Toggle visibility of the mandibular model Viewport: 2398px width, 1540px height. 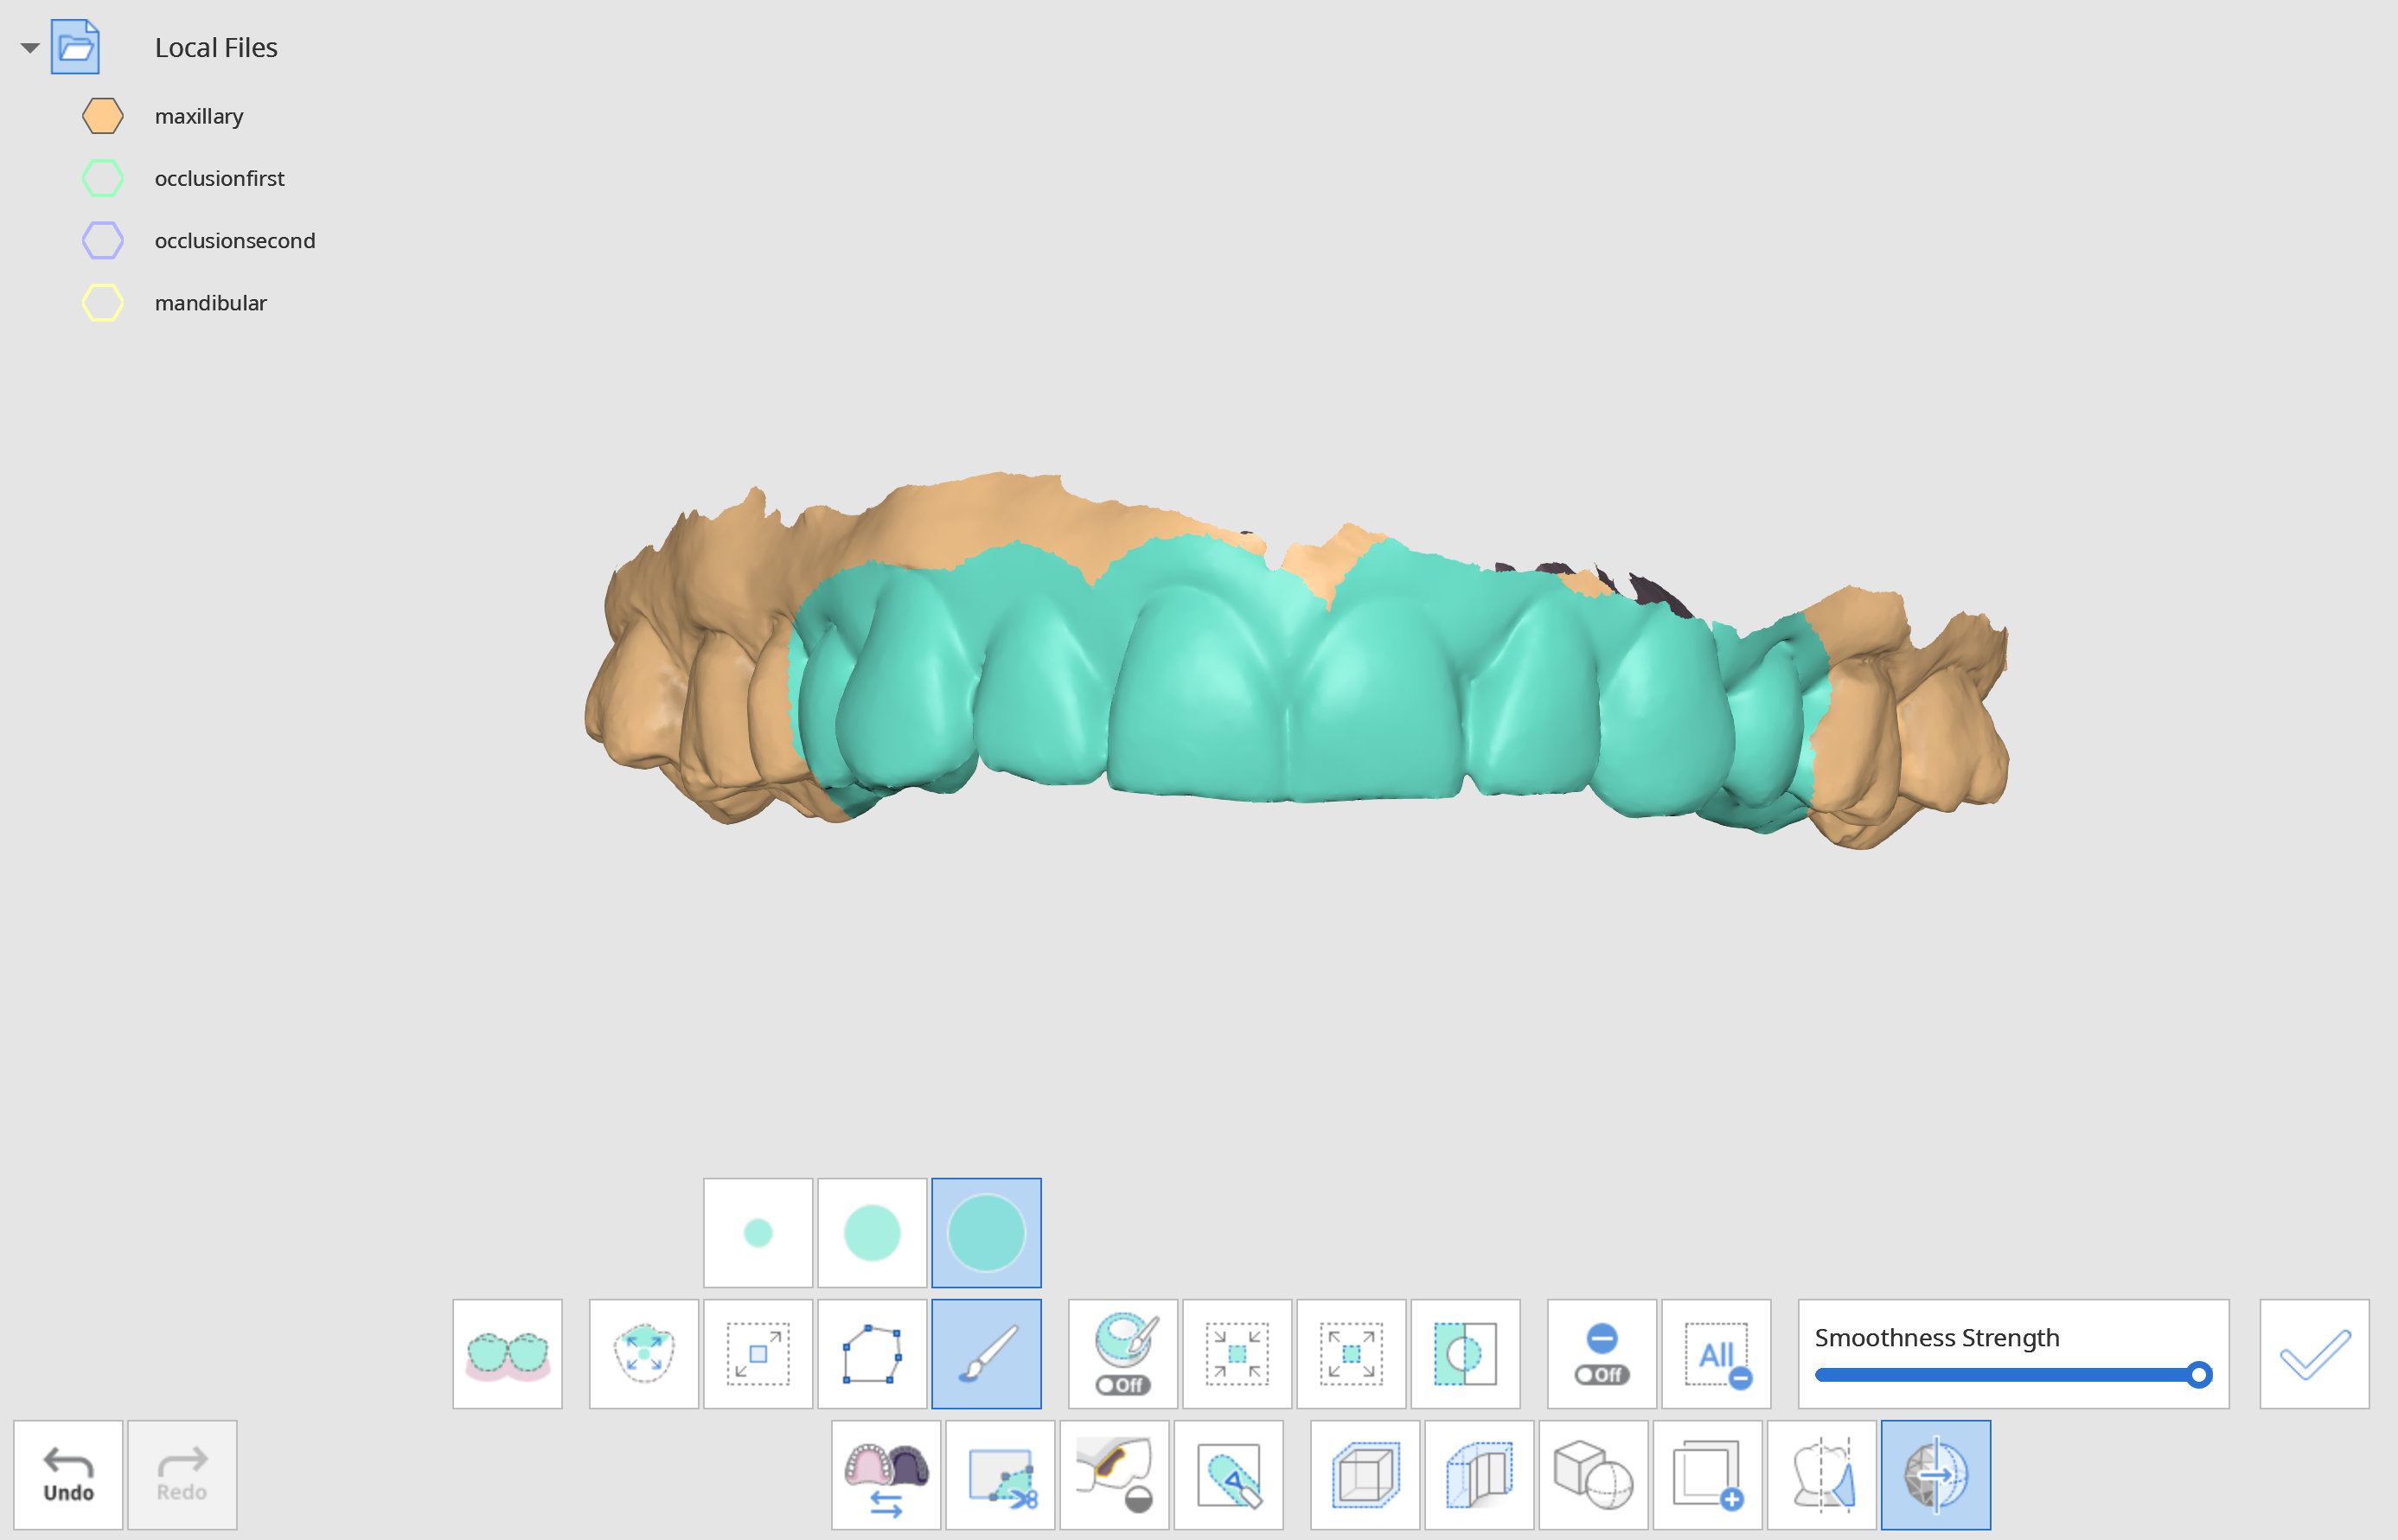click(103, 302)
